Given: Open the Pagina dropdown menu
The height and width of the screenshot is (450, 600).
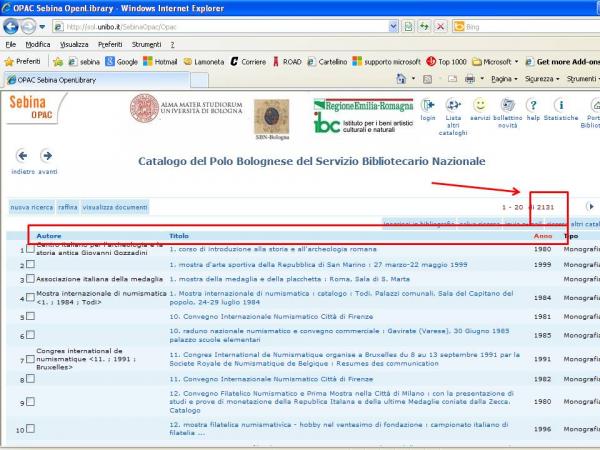Looking at the screenshot, I should pos(504,79).
